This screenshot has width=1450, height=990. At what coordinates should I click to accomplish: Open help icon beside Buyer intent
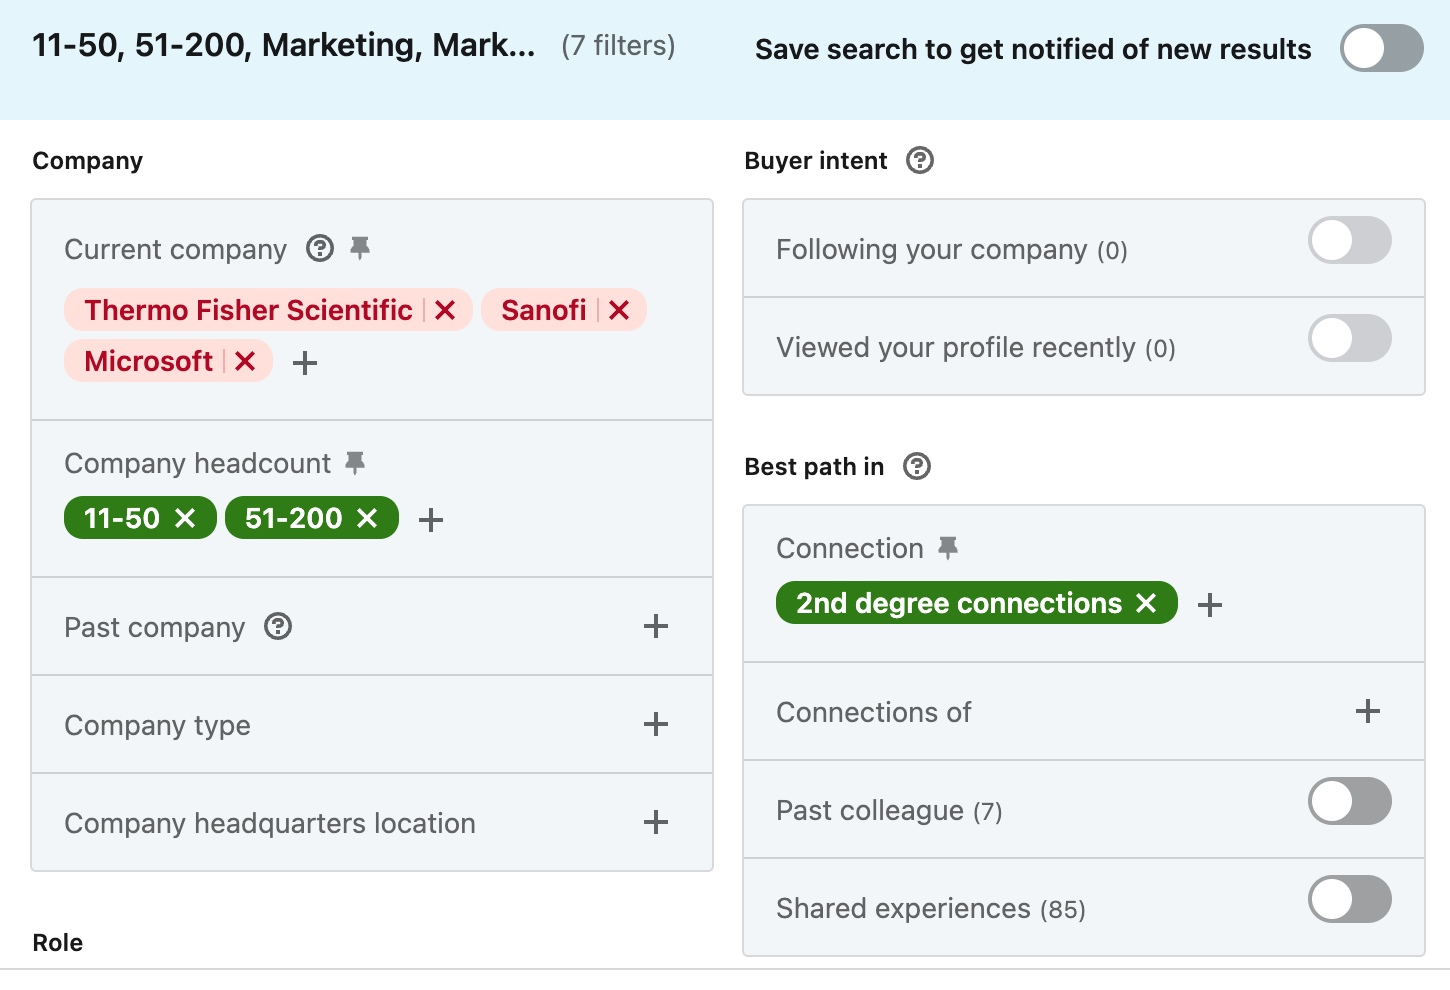920,160
